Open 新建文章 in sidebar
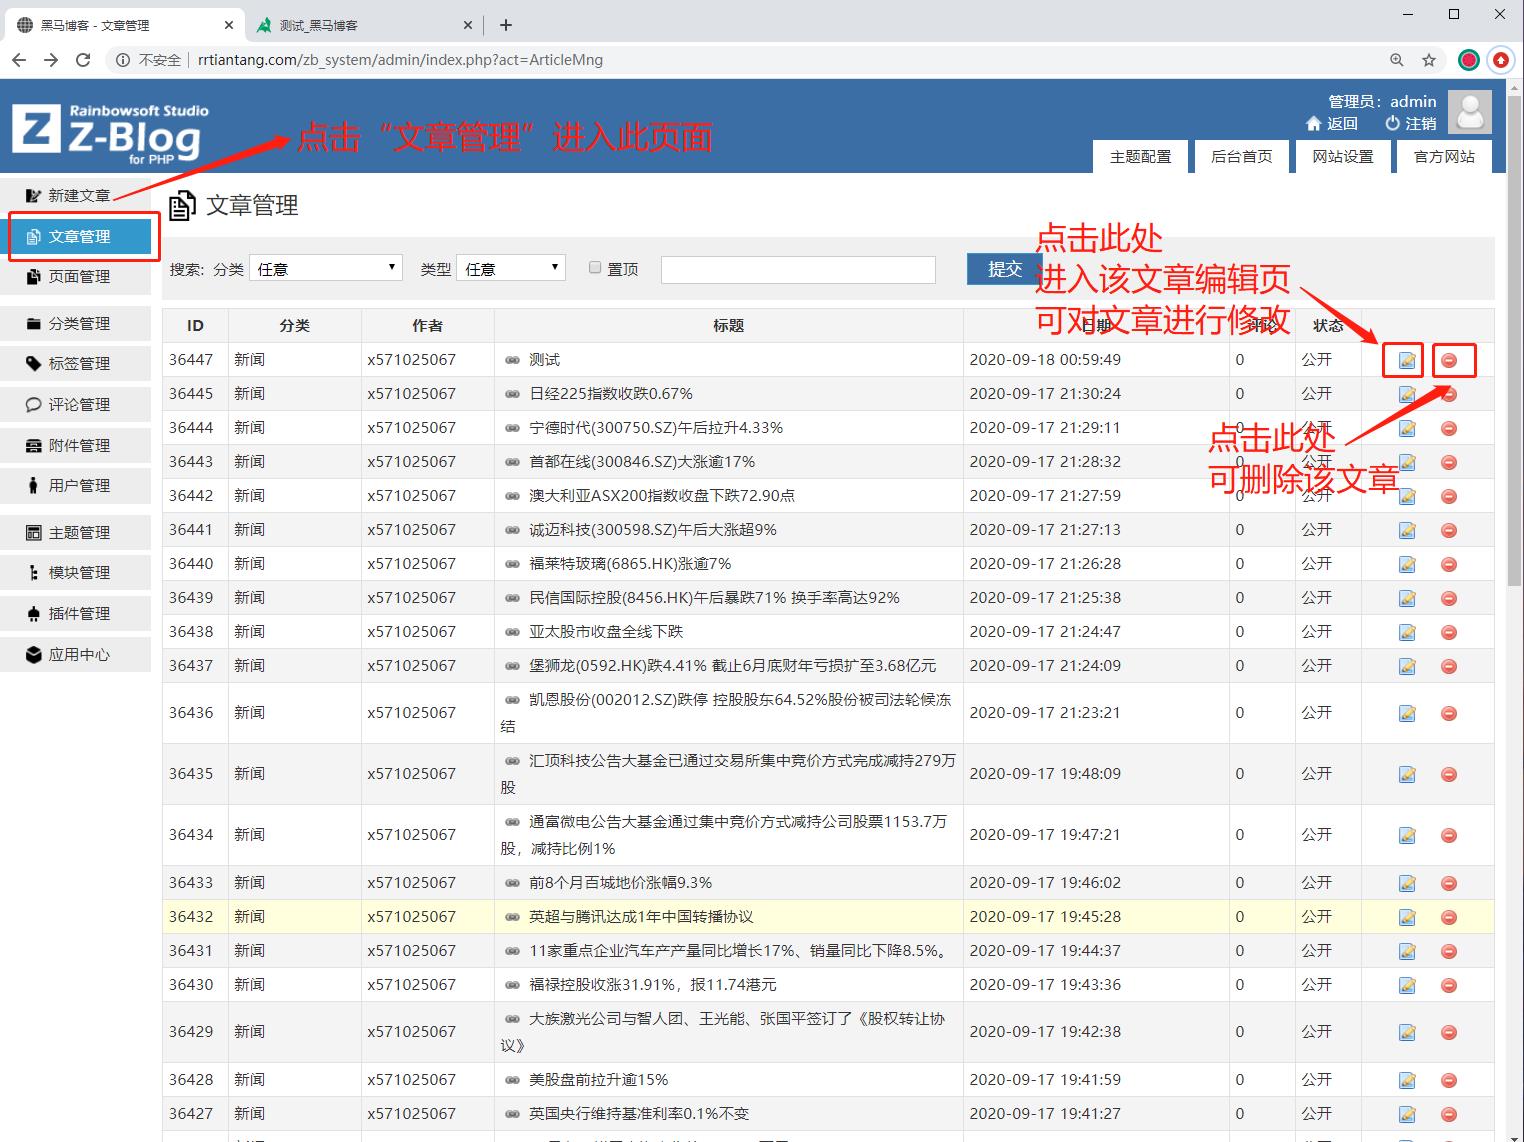This screenshot has height=1142, width=1524. (x=76, y=196)
